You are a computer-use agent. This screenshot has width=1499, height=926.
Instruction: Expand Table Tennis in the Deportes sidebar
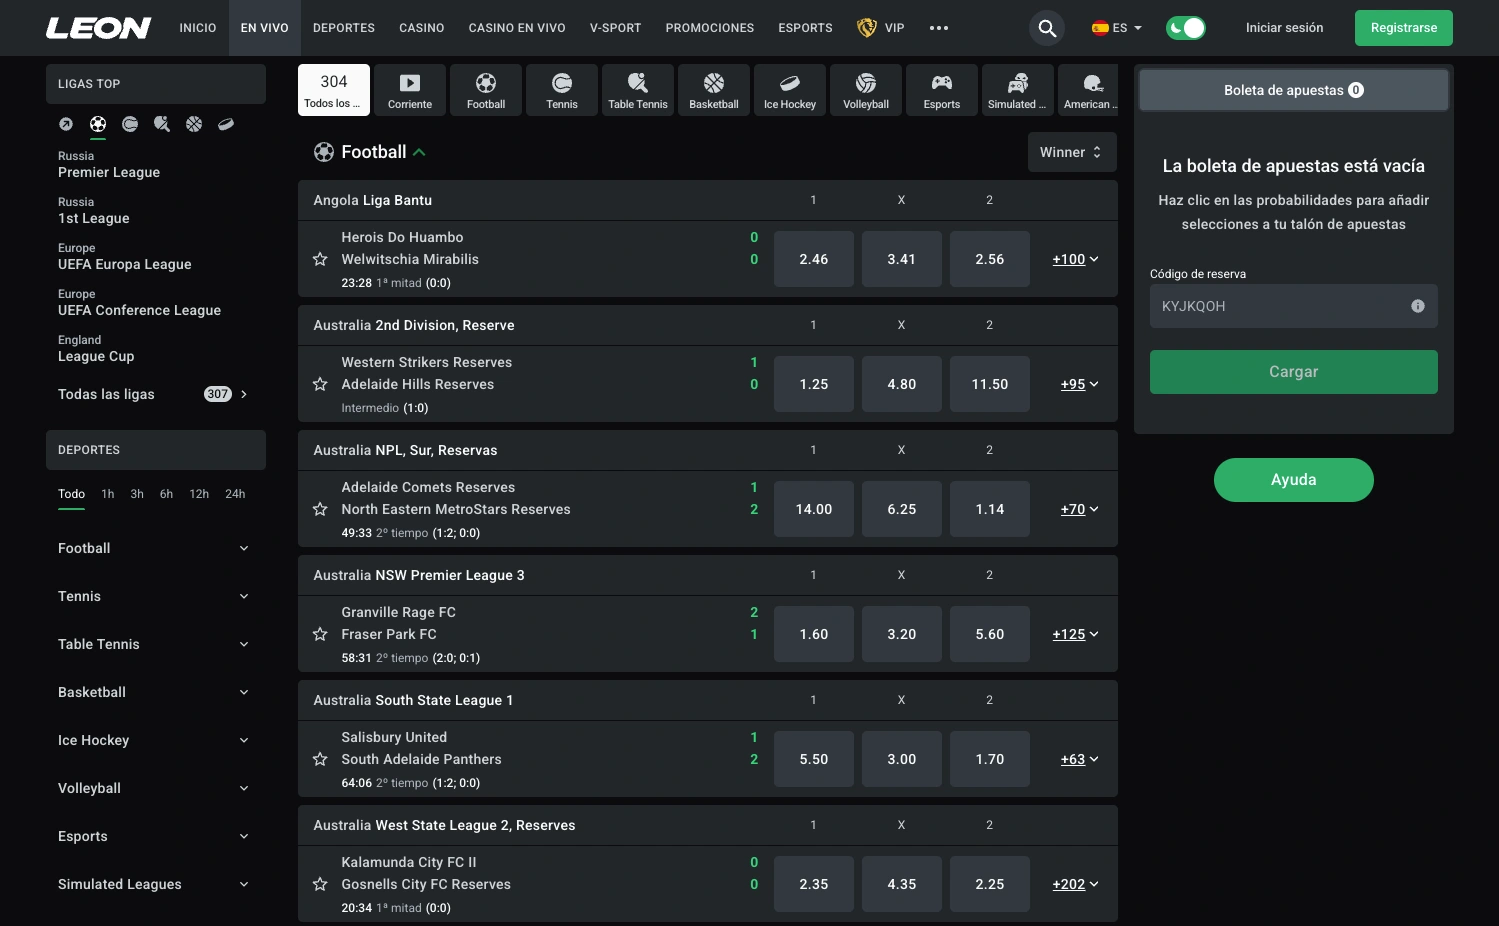pos(155,644)
